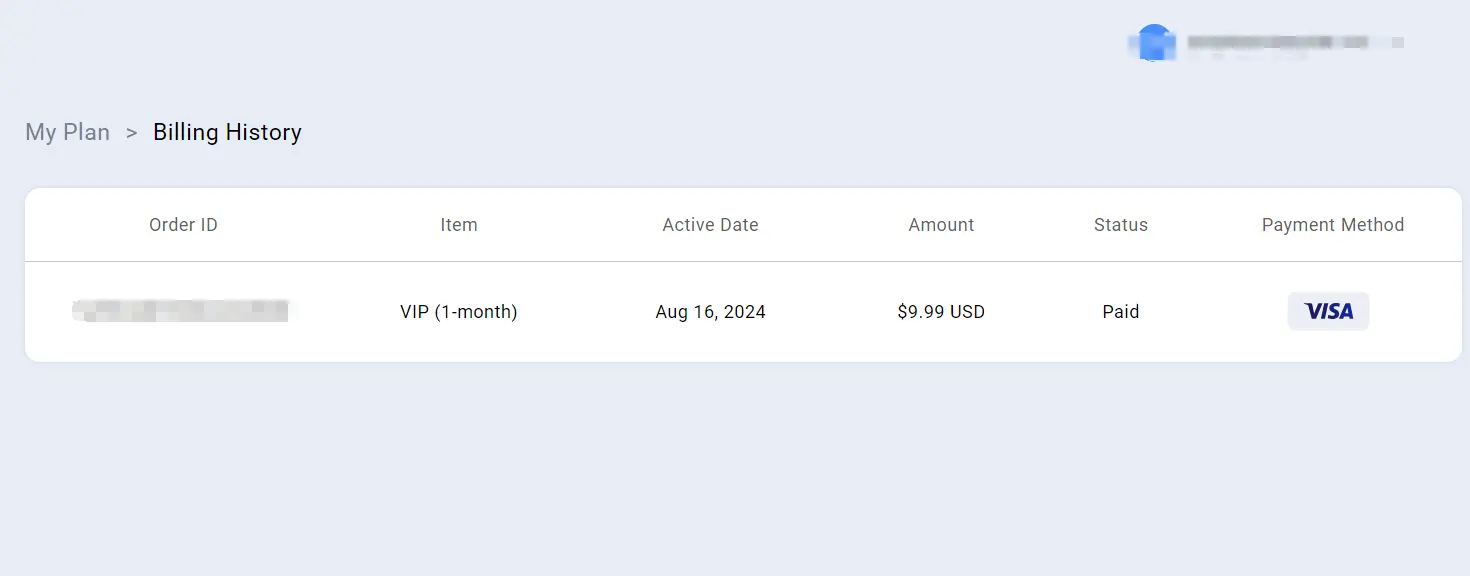Click the "Item" column header

pyautogui.click(x=459, y=225)
